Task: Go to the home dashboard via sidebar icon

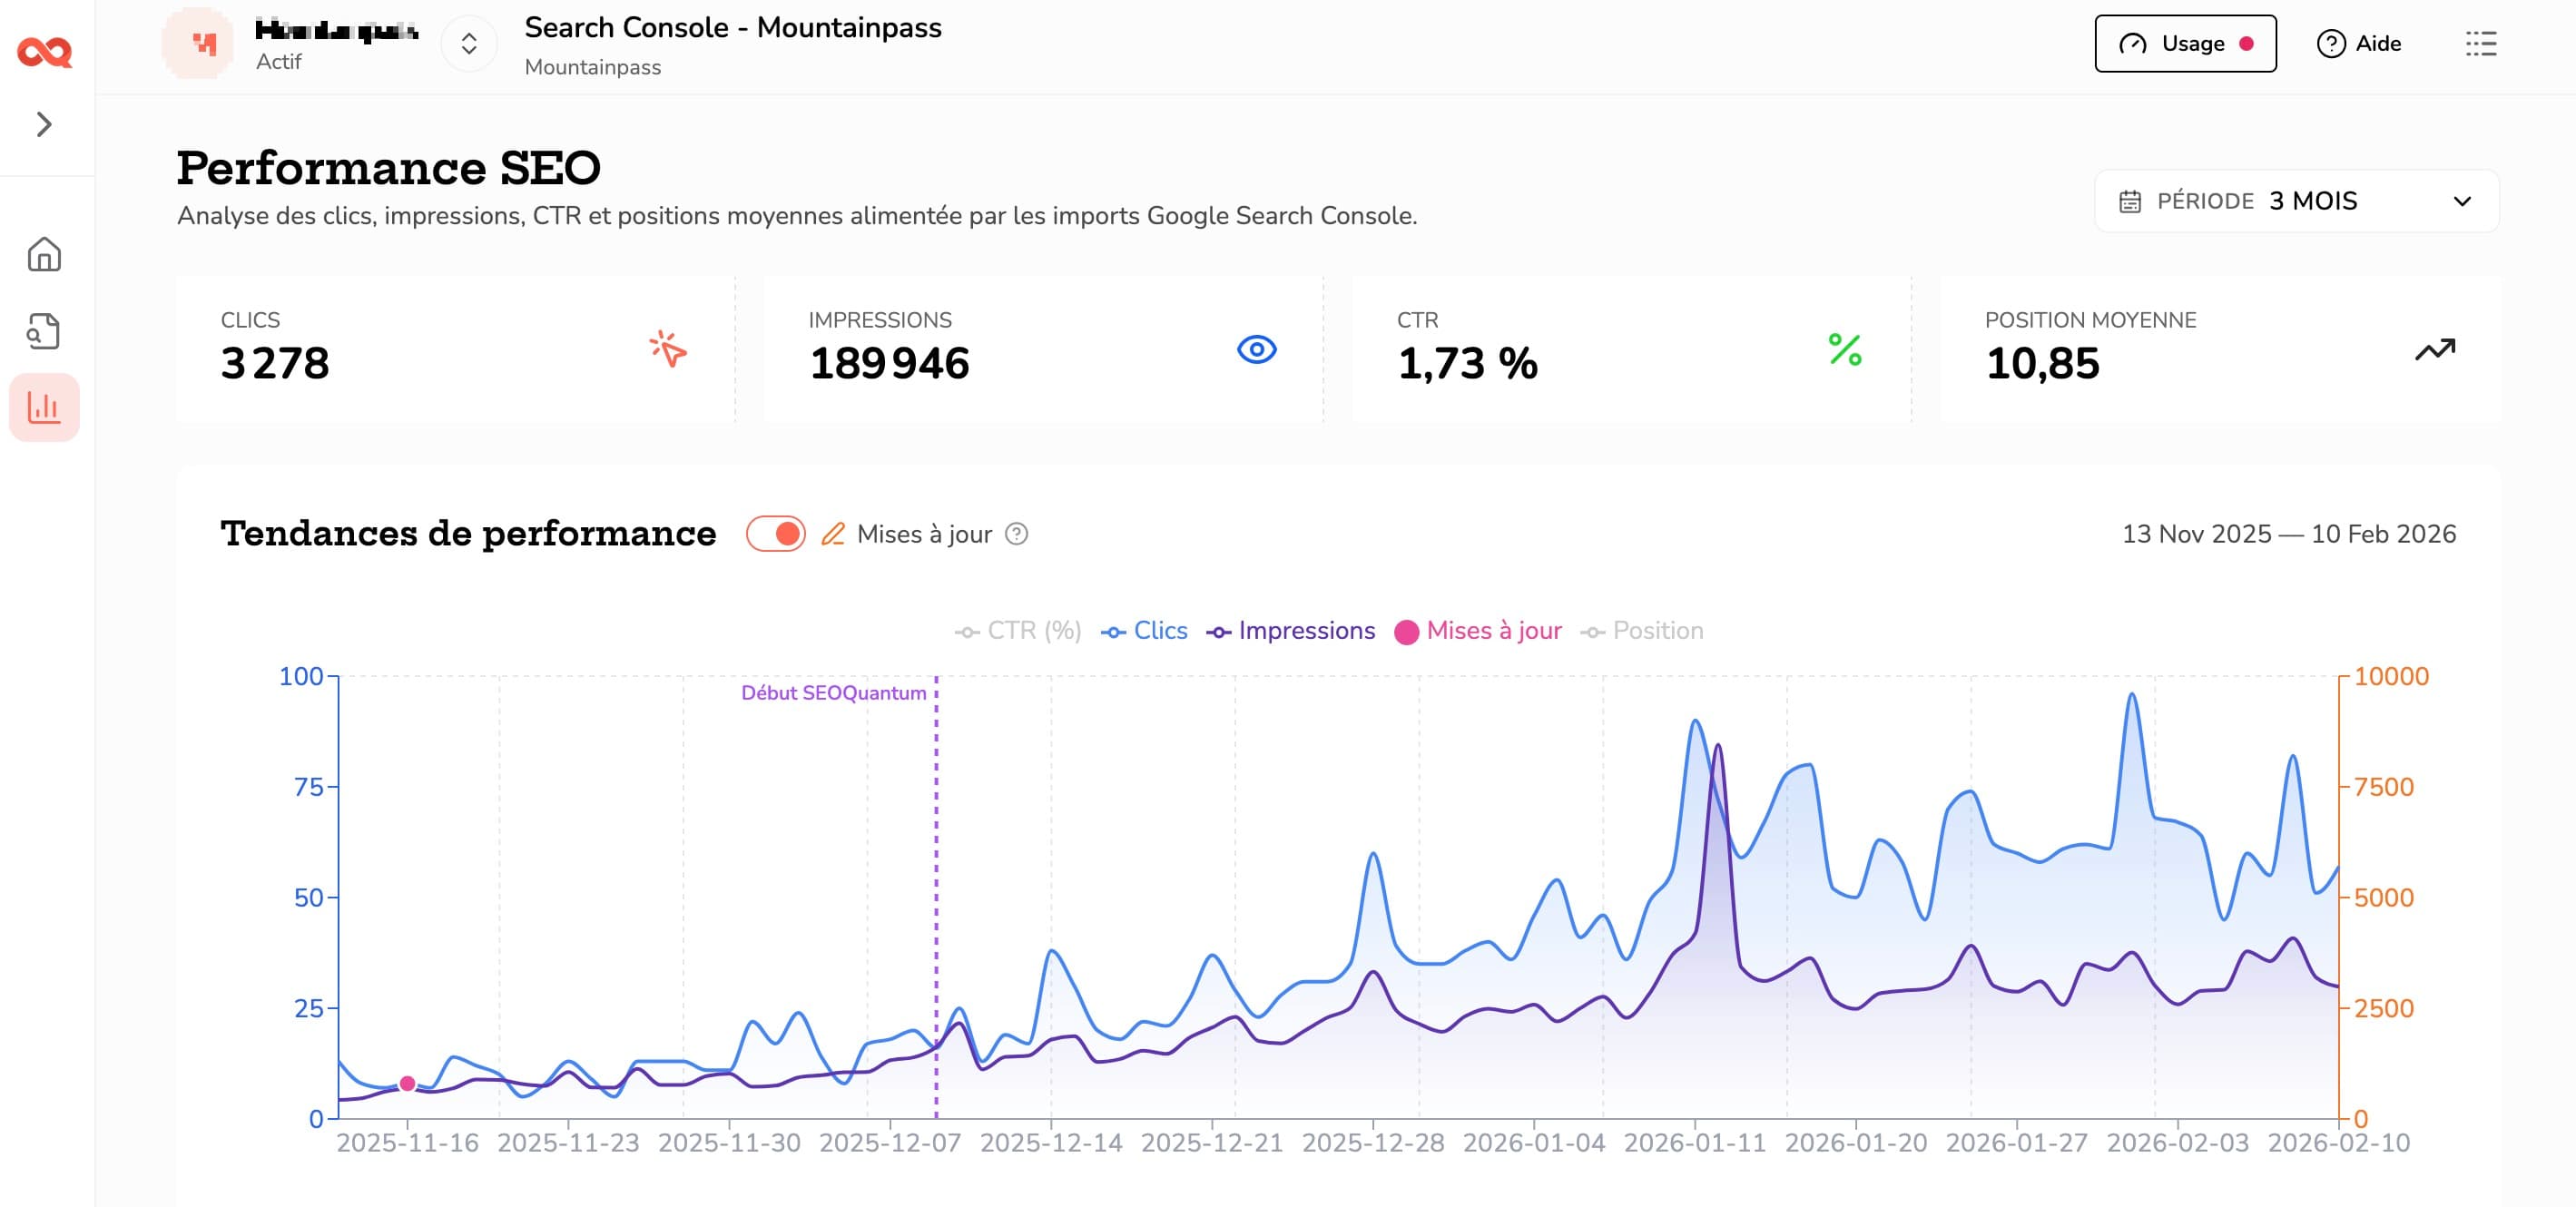Action: tap(45, 255)
